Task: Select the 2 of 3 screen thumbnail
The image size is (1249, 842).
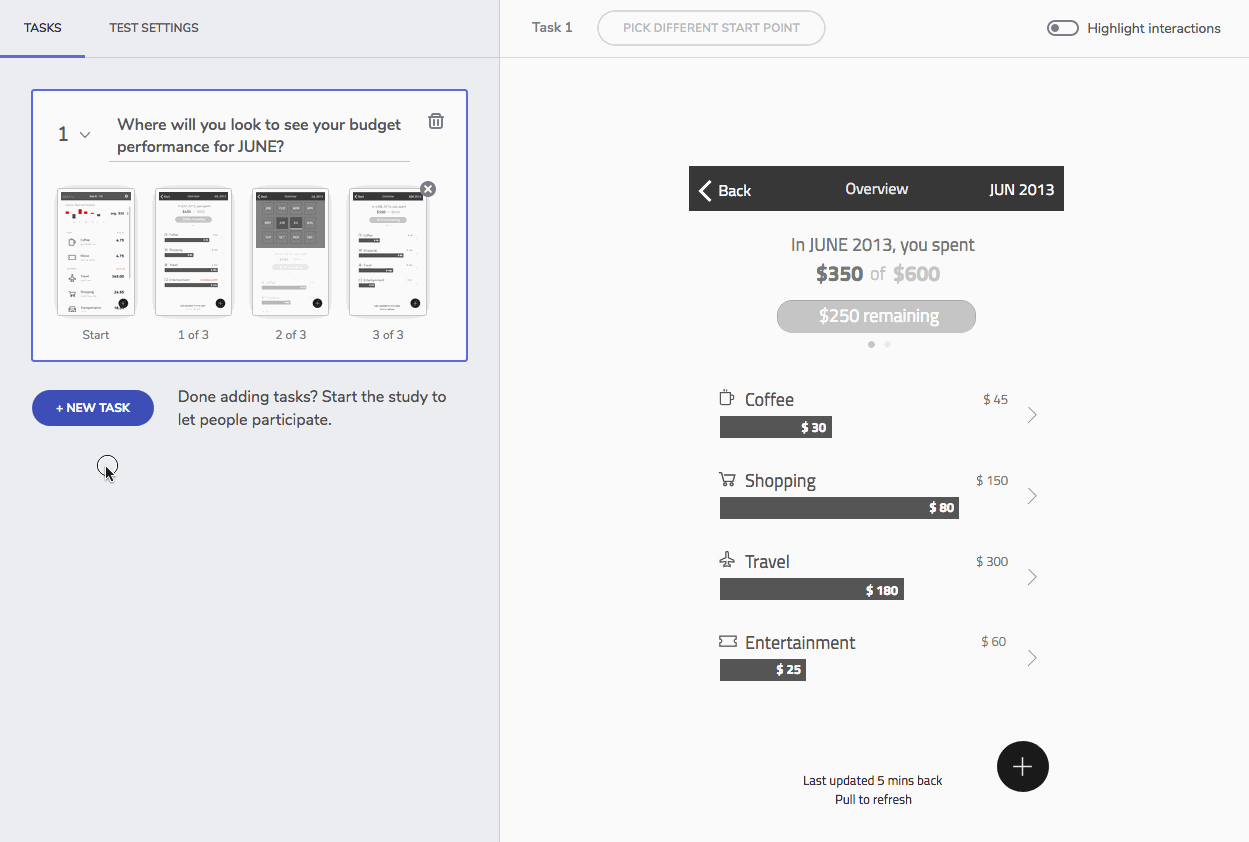Action: tap(291, 252)
